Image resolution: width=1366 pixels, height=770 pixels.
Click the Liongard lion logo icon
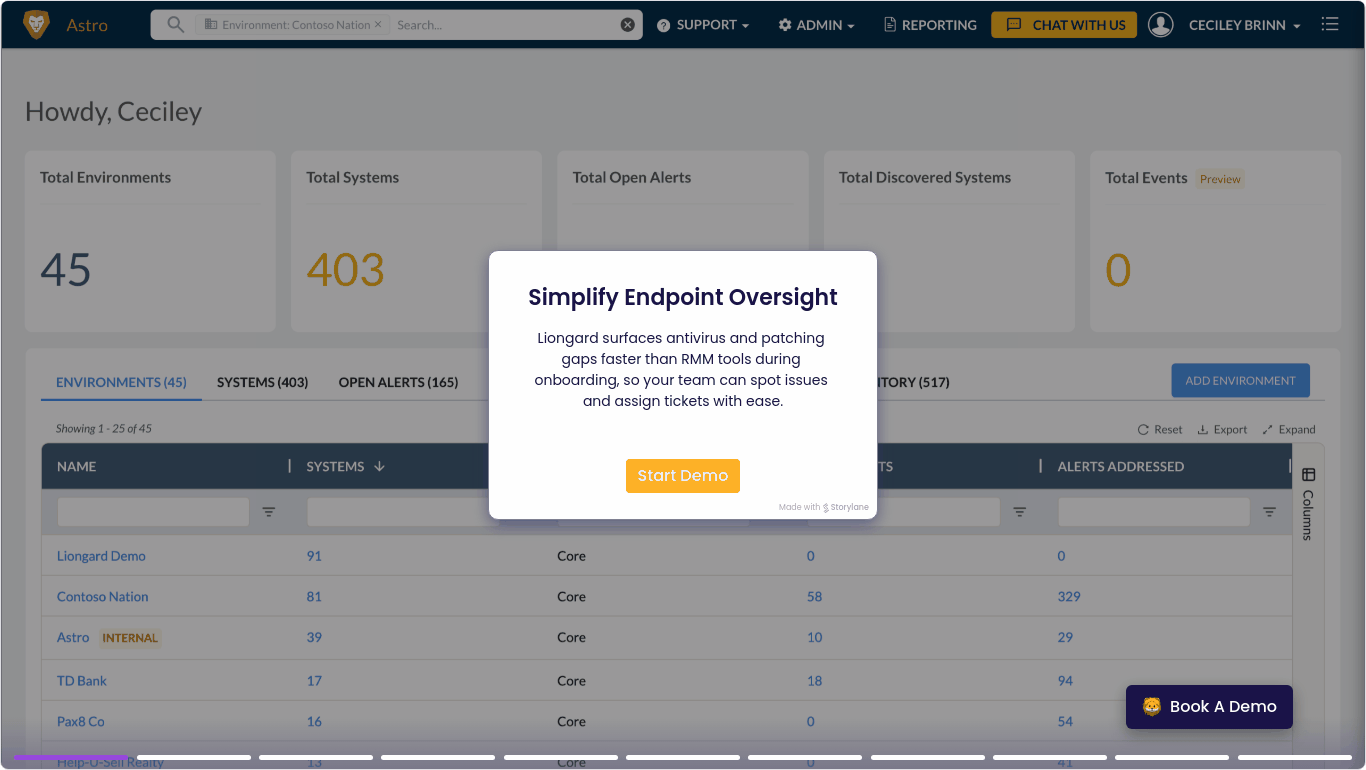(x=36, y=25)
